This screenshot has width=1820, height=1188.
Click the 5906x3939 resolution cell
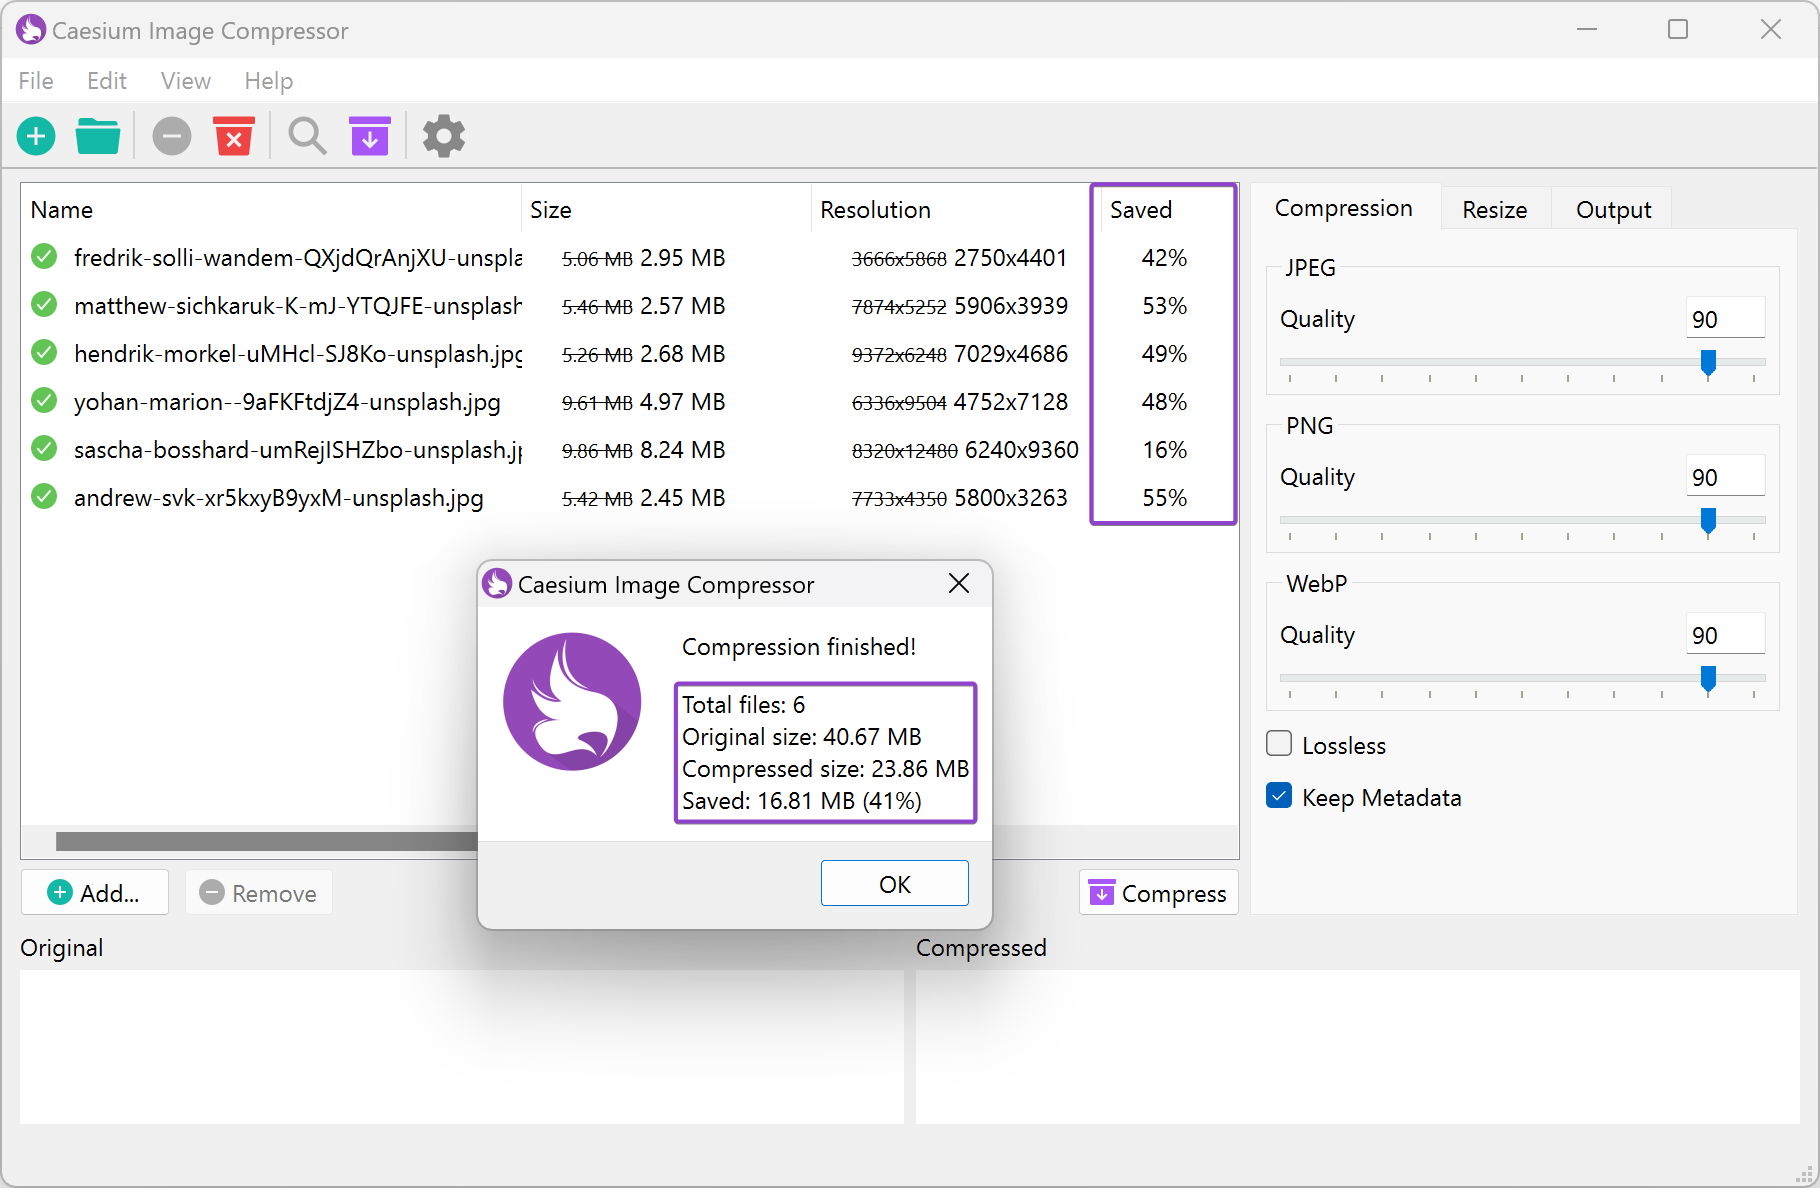point(1011,306)
